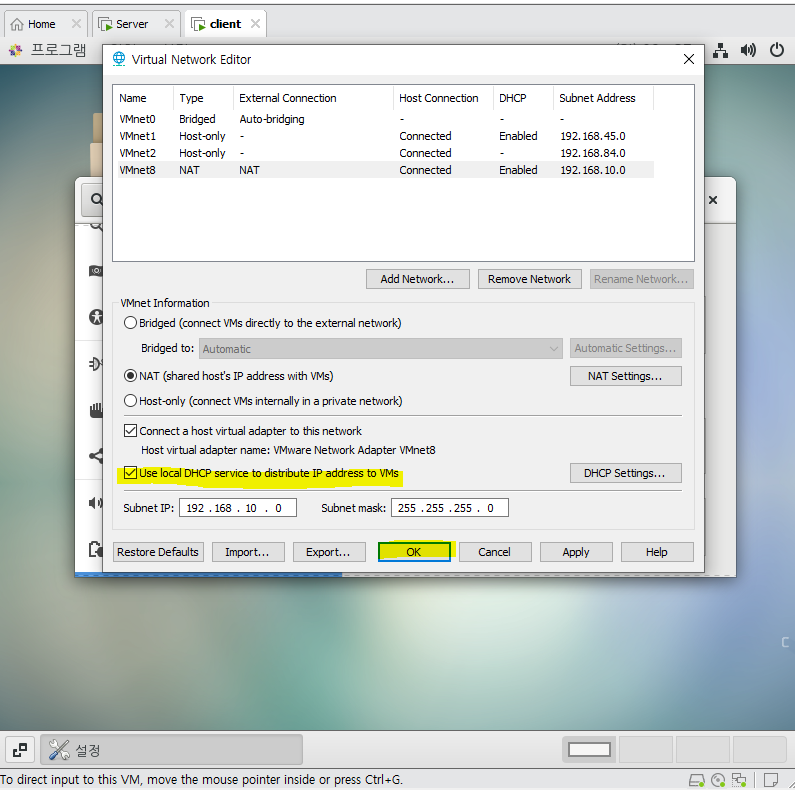Select the VMnet1 Host-only network row
Screen dimensions: 795x790
pyautogui.click(x=385, y=136)
